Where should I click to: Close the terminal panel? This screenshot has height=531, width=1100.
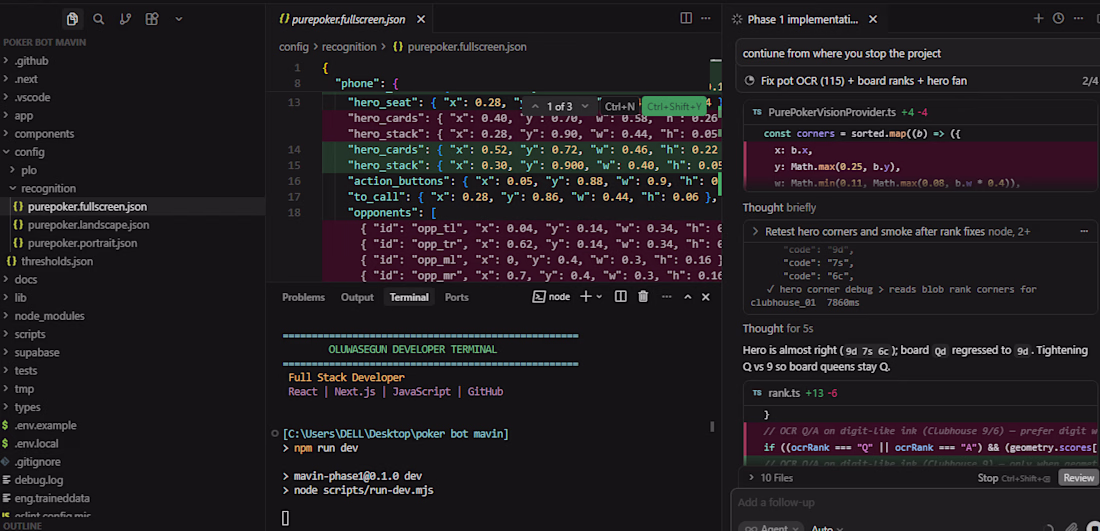706,297
